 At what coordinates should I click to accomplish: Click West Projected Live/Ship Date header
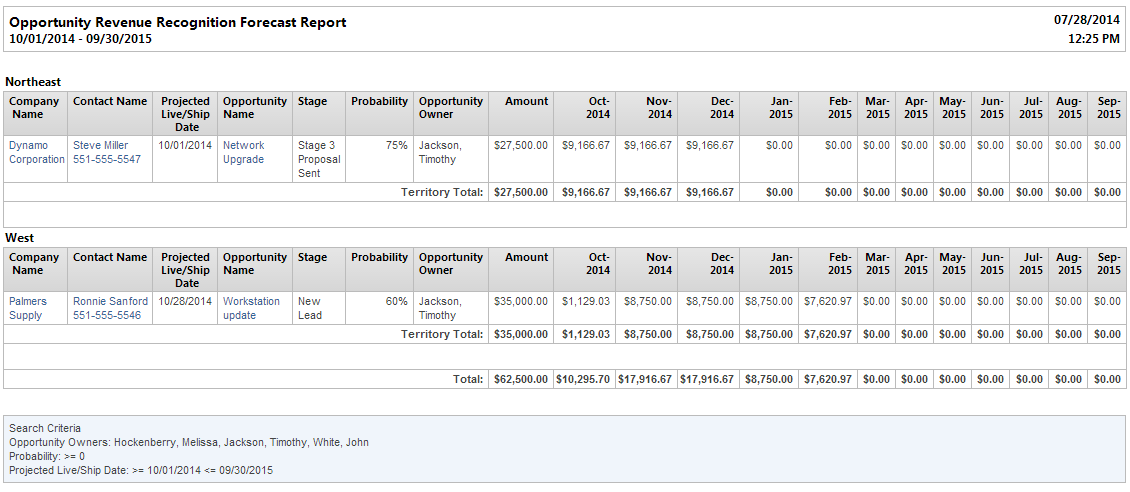coord(185,269)
